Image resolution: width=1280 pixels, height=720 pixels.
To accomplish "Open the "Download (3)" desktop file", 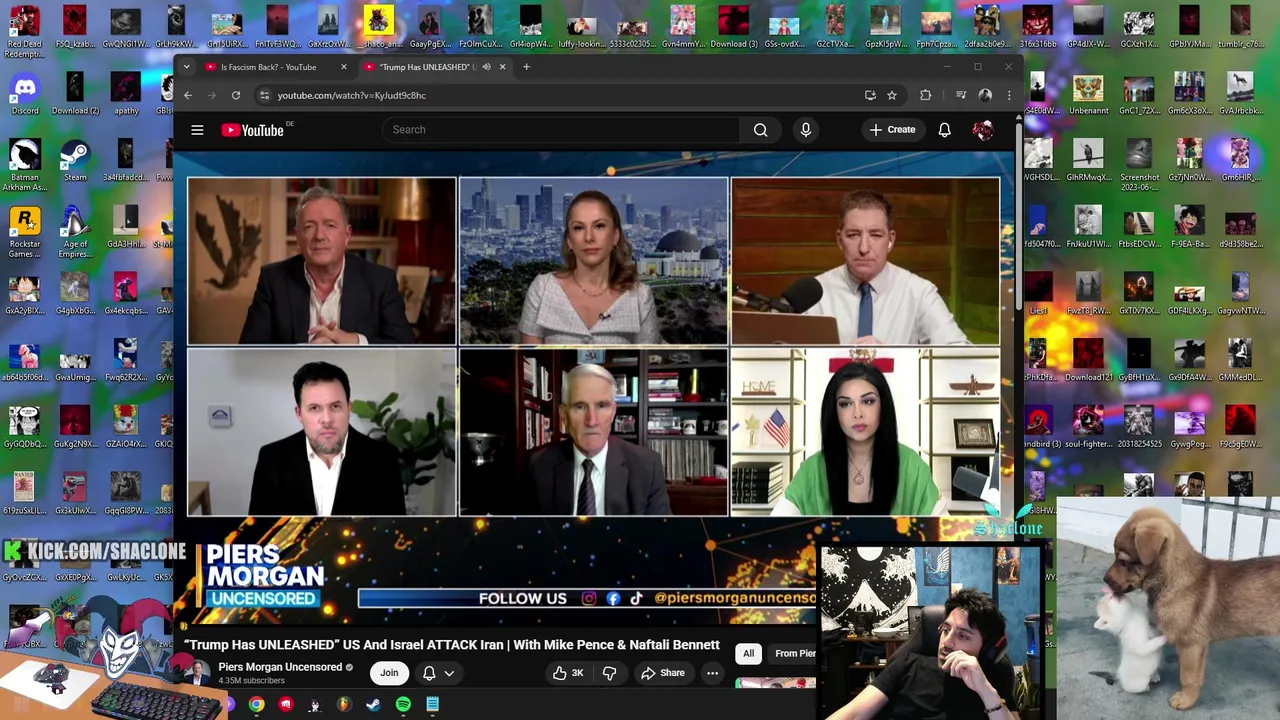I will click(733, 28).
